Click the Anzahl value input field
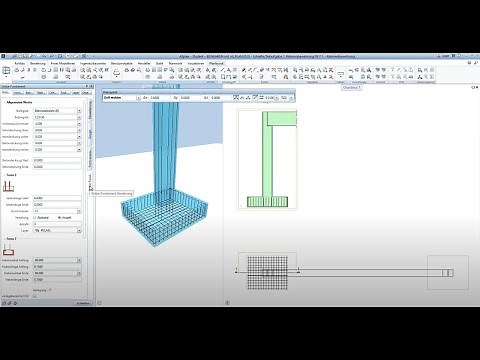This screenshot has width=480, height=360. 57,224
